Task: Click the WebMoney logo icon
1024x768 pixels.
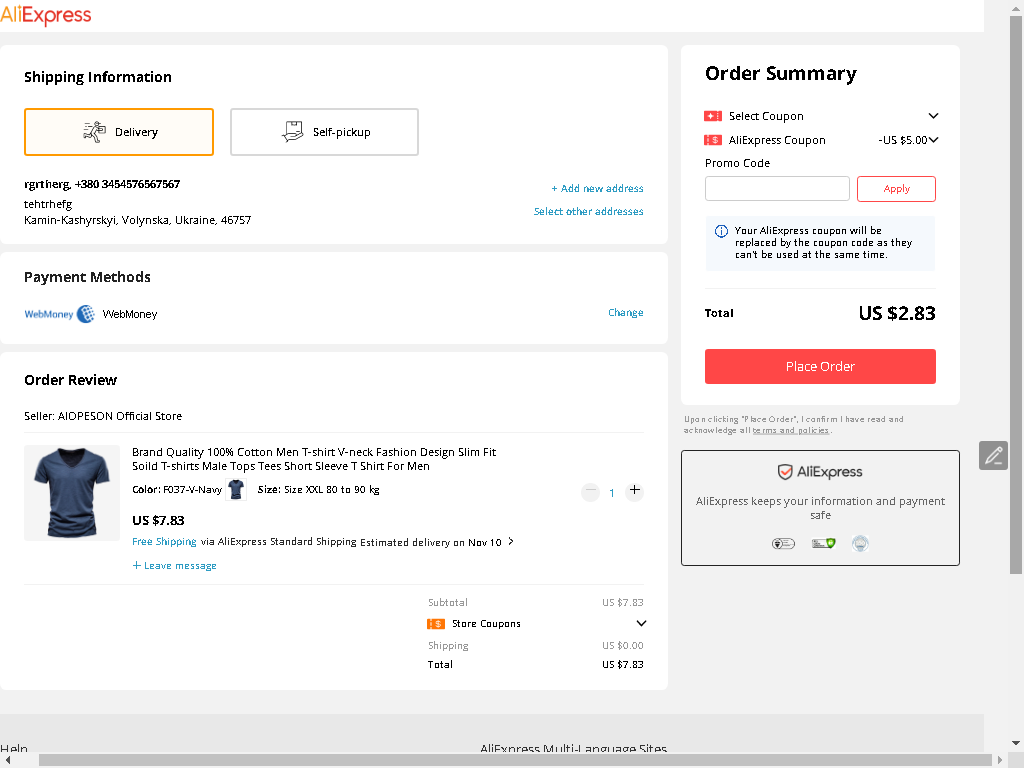Action: click(59, 314)
